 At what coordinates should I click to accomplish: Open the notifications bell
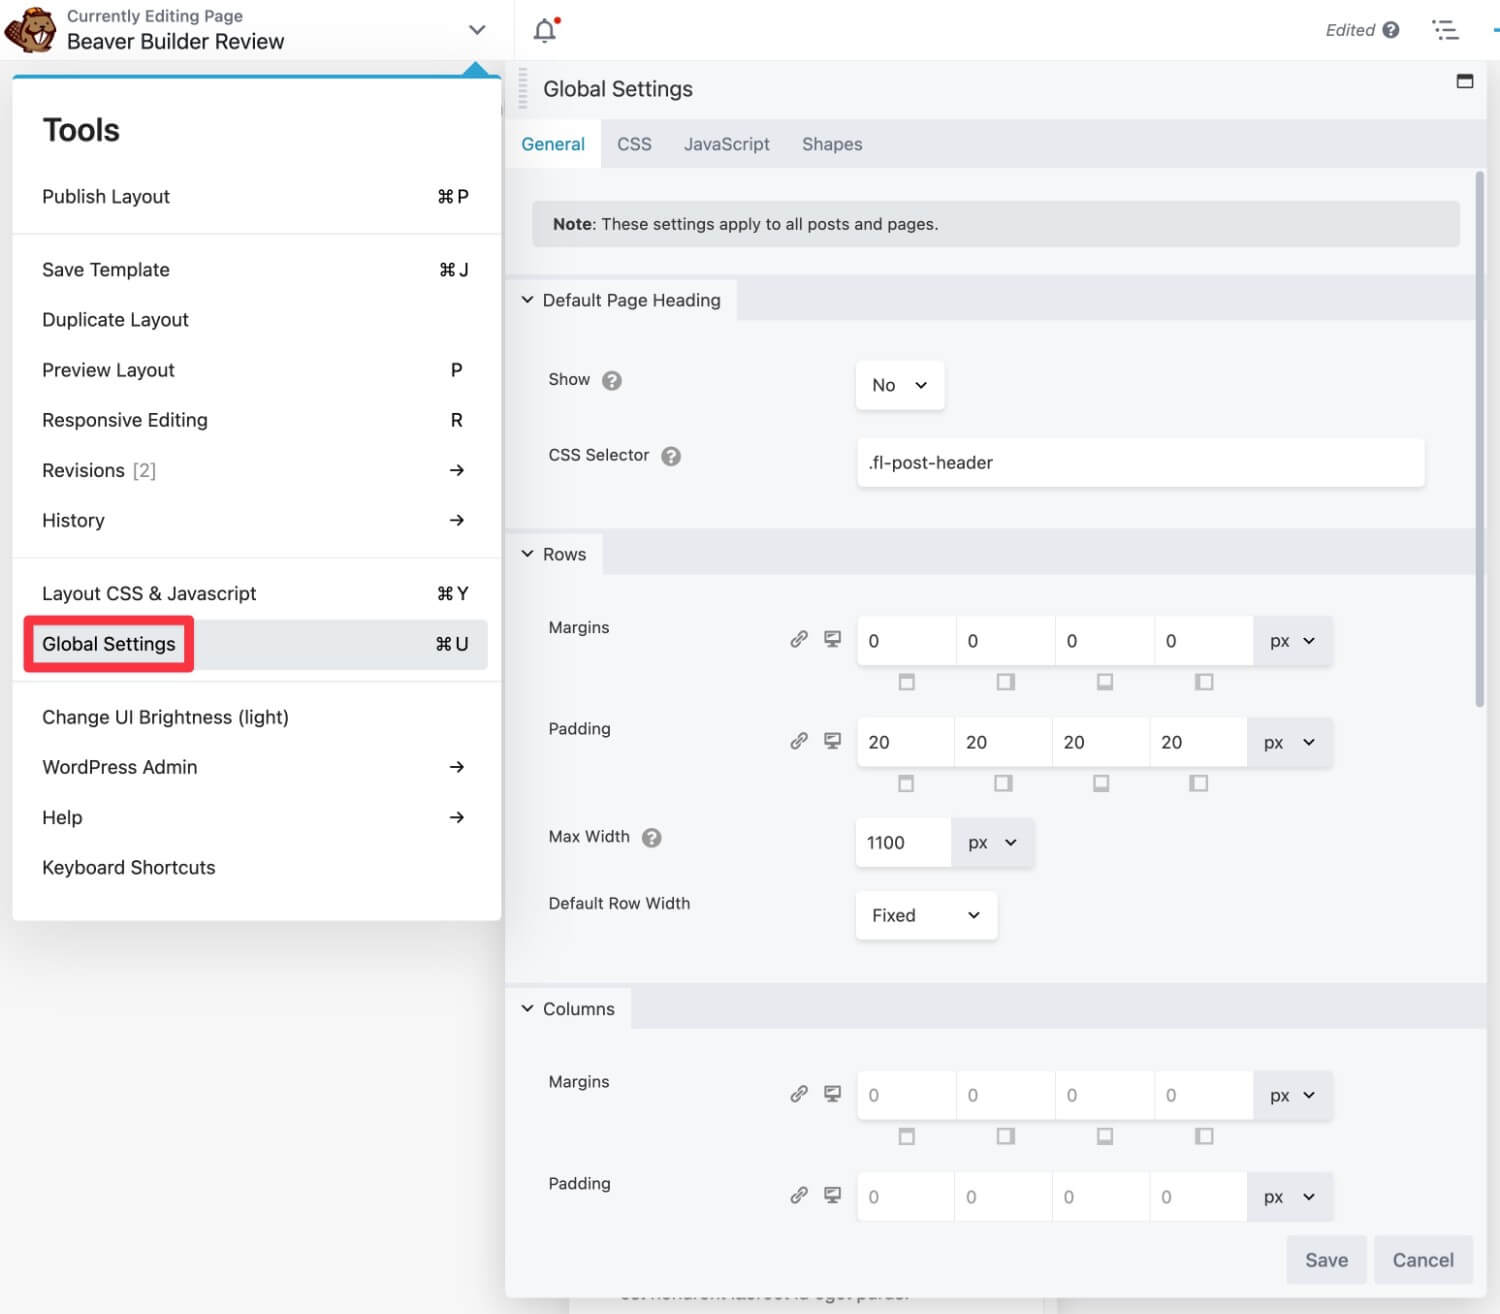point(545,30)
